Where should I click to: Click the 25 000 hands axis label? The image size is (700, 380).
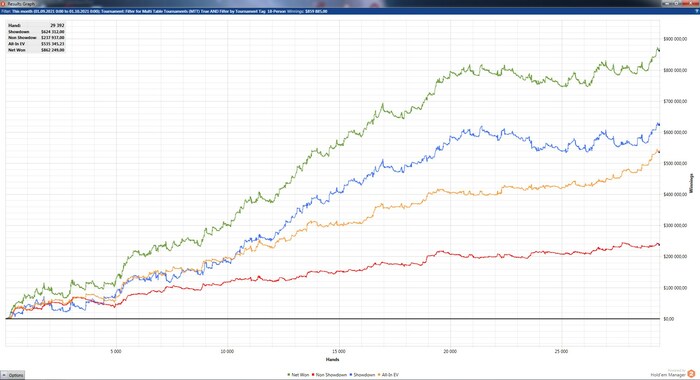pyautogui.click(x=561, y=351)
